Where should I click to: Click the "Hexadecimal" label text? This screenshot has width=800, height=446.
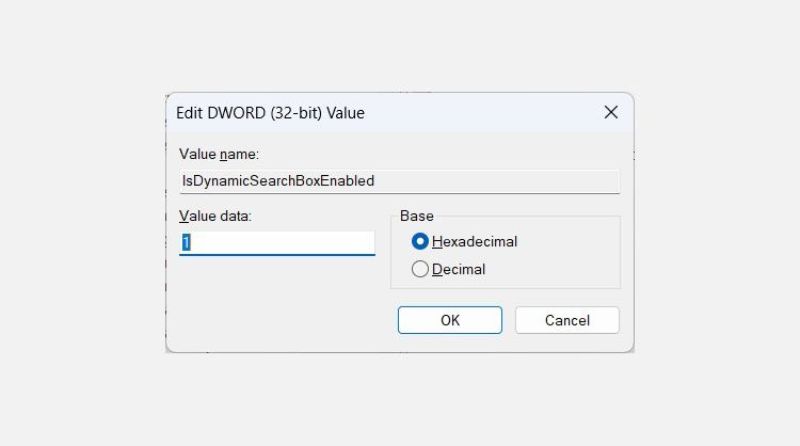coord(474,241)
